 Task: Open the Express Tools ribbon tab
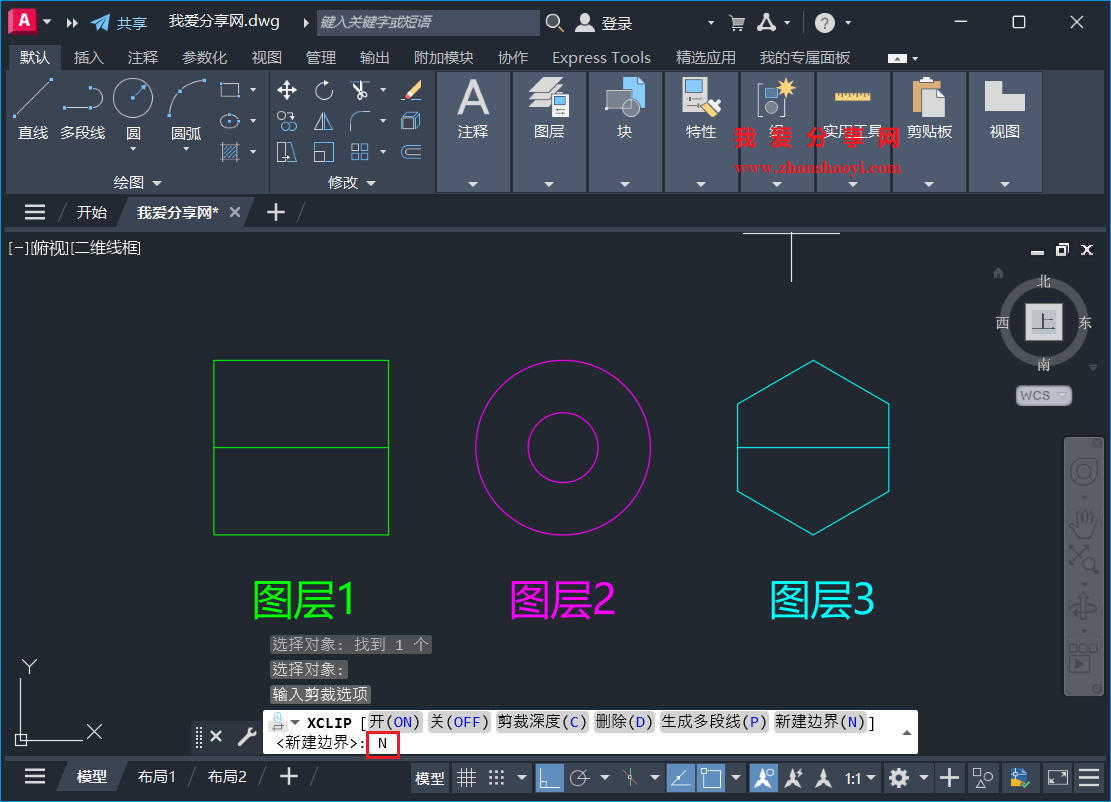point(600,57)
